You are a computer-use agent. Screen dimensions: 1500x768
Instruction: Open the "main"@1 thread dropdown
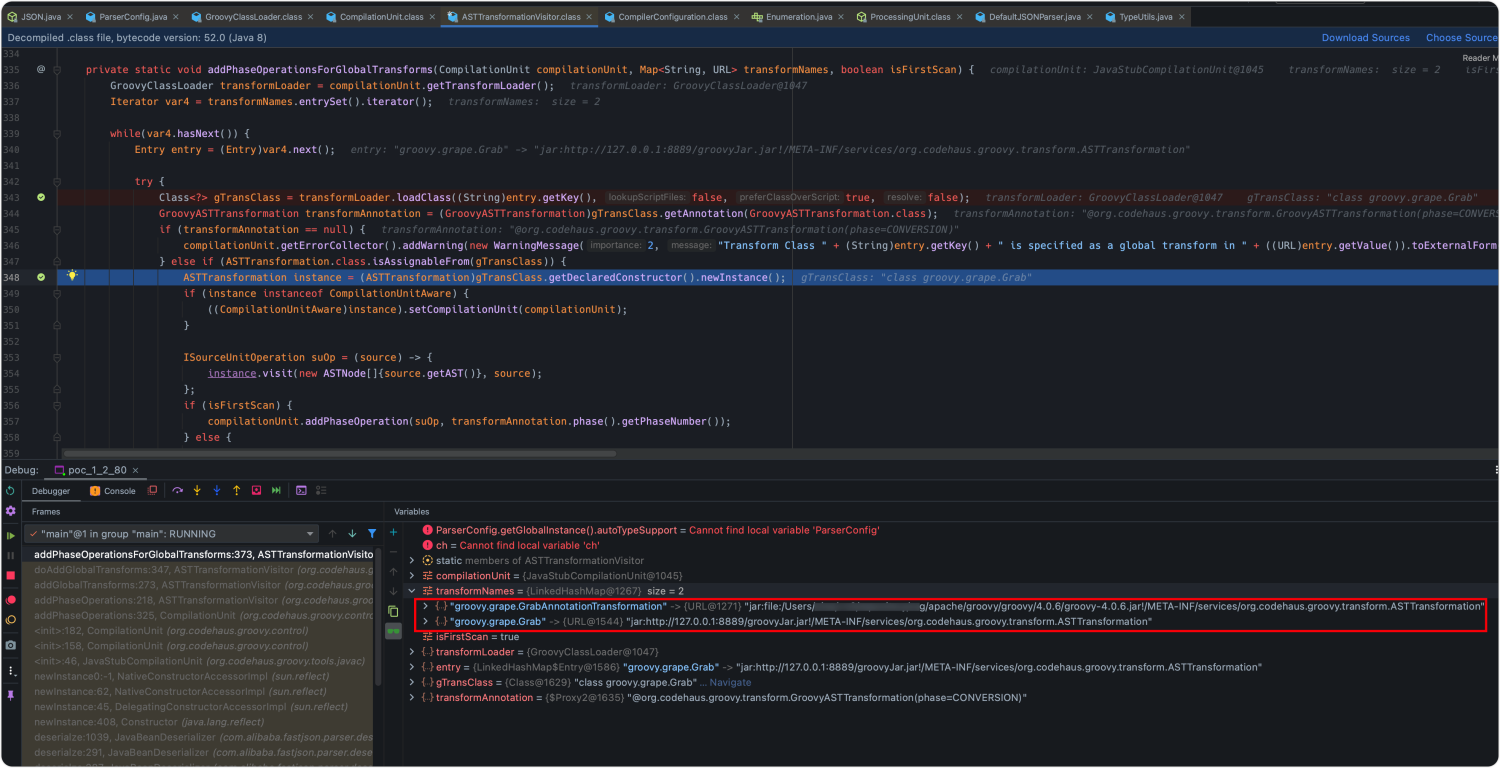pos(171,534)
